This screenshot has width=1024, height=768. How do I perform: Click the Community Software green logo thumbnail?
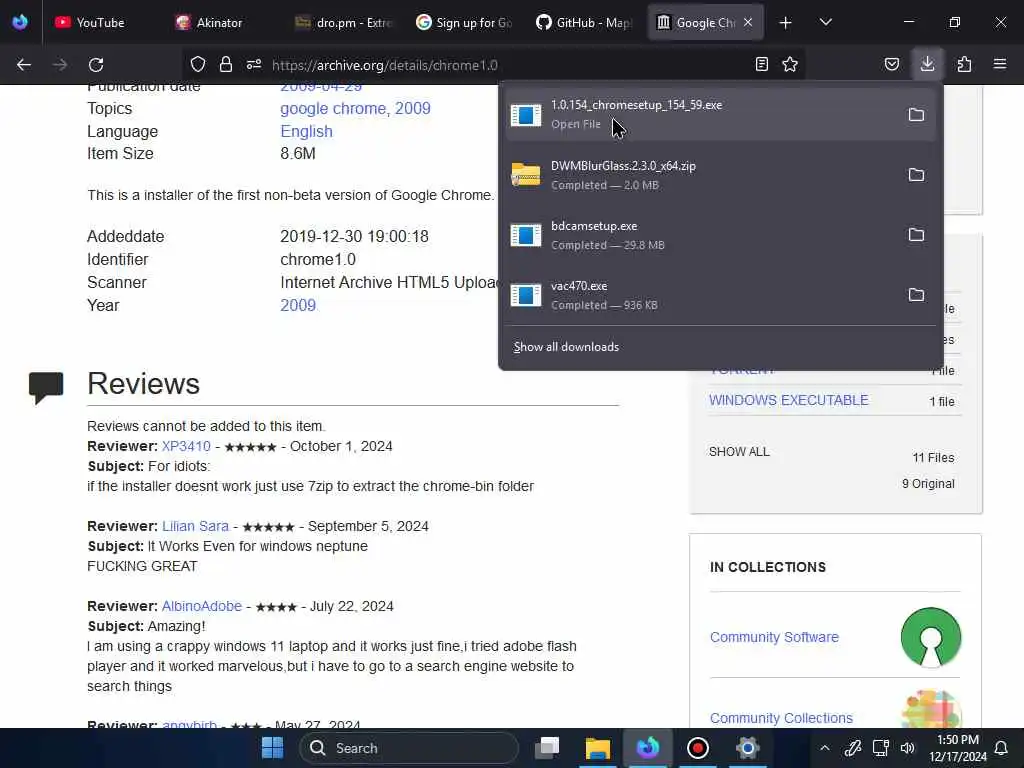pos(931,637)
